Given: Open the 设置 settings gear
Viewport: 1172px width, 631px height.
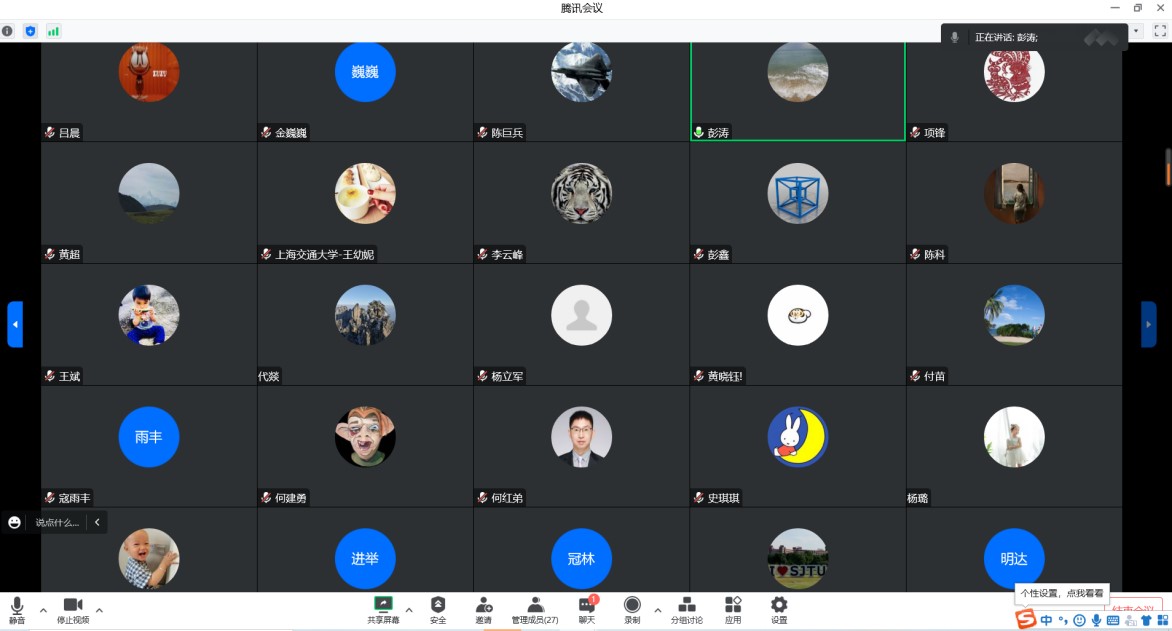Looking at the screenshot, I should click(779, 610).
